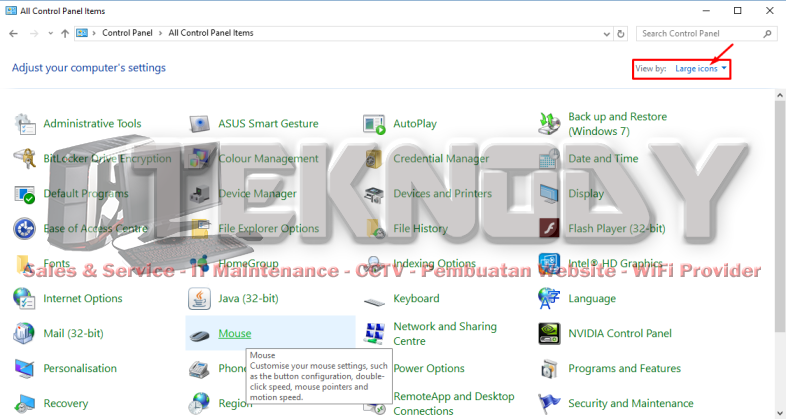This screenshot has width=786, height=419.
Task: Open the Display monitor icon
Action: pyautogui.click(x=549, y=194)
